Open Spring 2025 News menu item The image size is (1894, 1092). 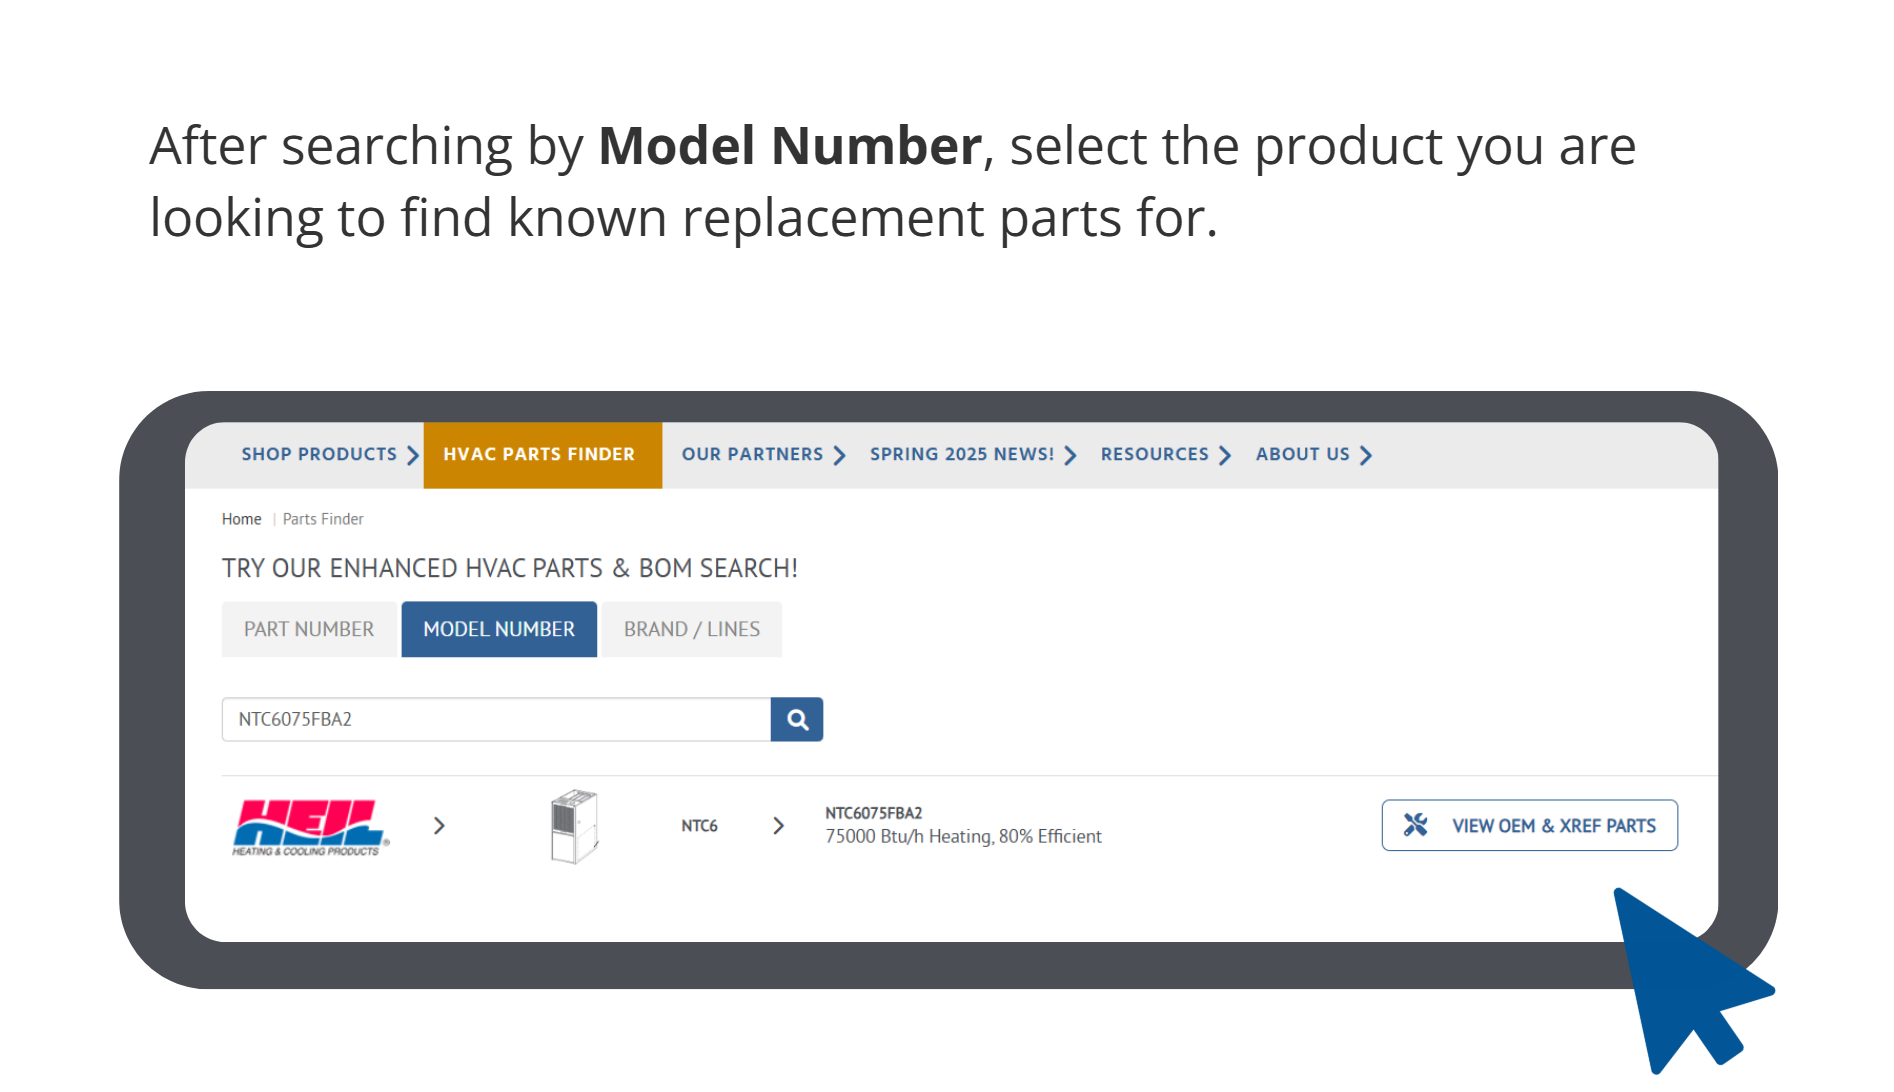click(961, 455)
